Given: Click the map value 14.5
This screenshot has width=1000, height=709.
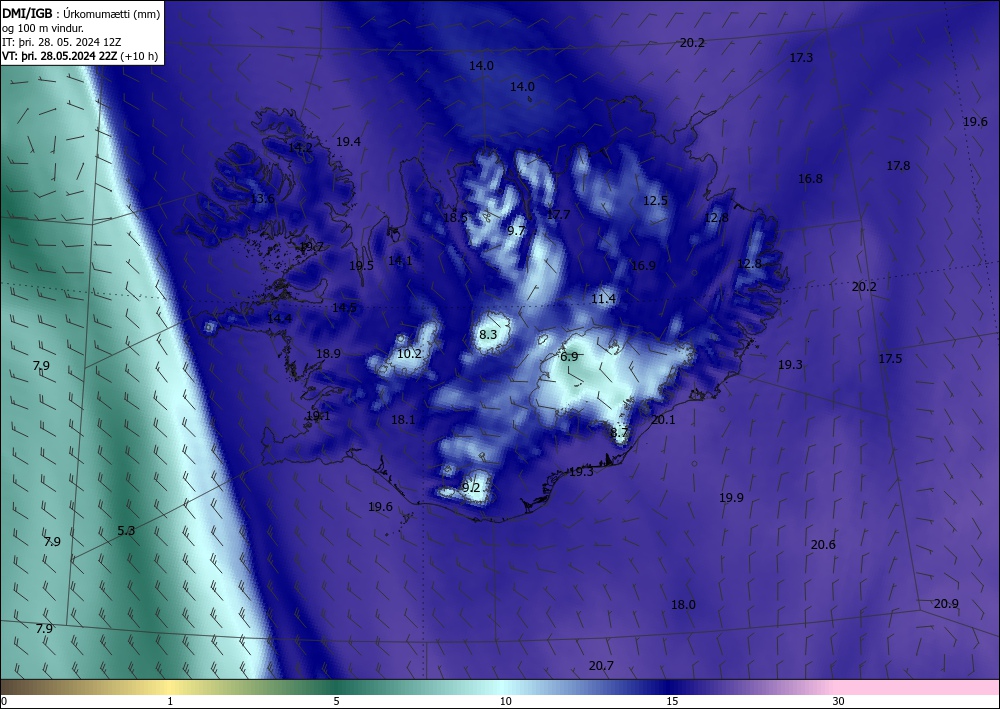Looking at the screenshot, I should (344, 308).
